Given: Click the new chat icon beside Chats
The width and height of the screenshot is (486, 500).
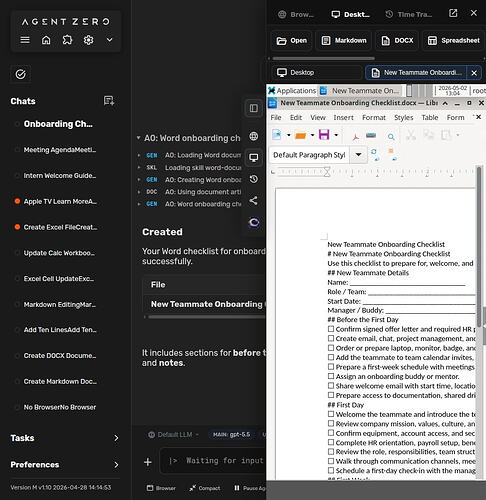Looking at the screenshot, I should pyautogui.click(x=109, y=101).
